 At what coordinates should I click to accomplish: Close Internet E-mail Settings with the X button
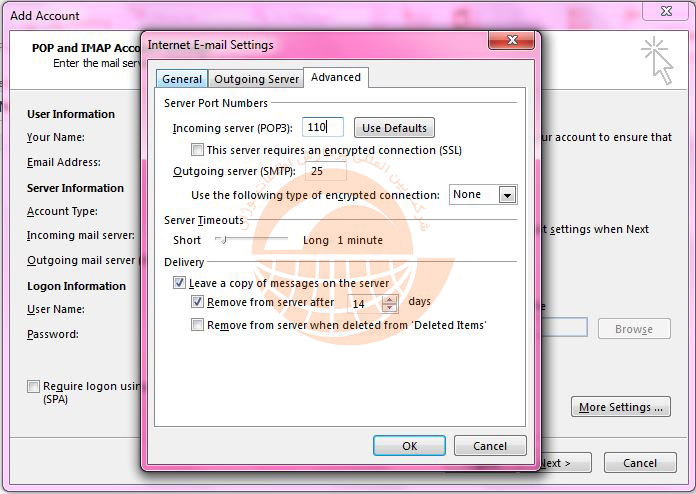point(513,41)
